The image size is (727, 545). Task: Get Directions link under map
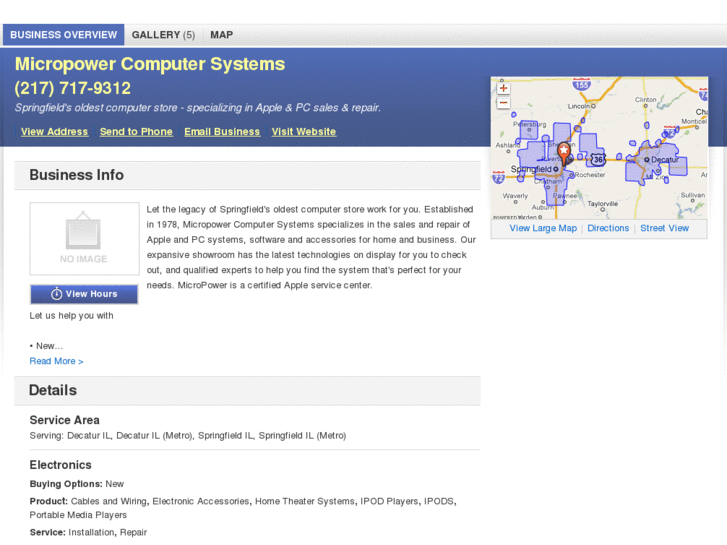tap(608, 228)
